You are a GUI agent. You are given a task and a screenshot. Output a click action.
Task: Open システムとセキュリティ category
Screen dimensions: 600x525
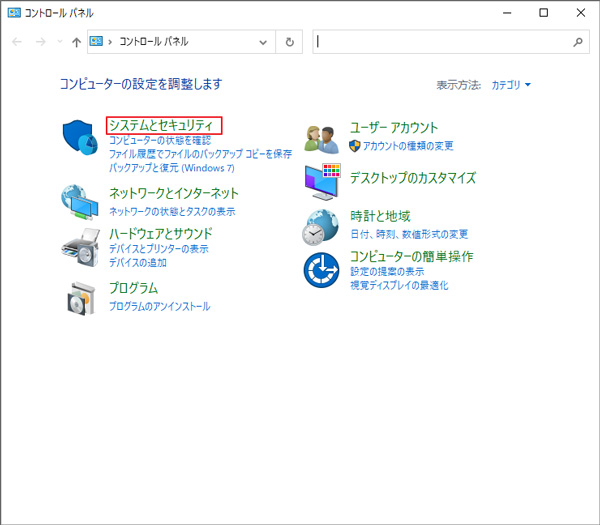[x=161, y=125]
